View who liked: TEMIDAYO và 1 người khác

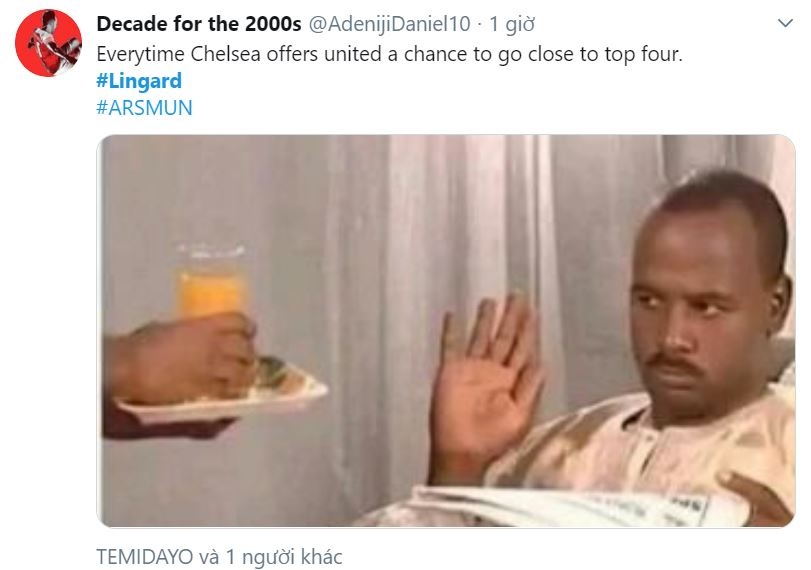click(219, 557)
